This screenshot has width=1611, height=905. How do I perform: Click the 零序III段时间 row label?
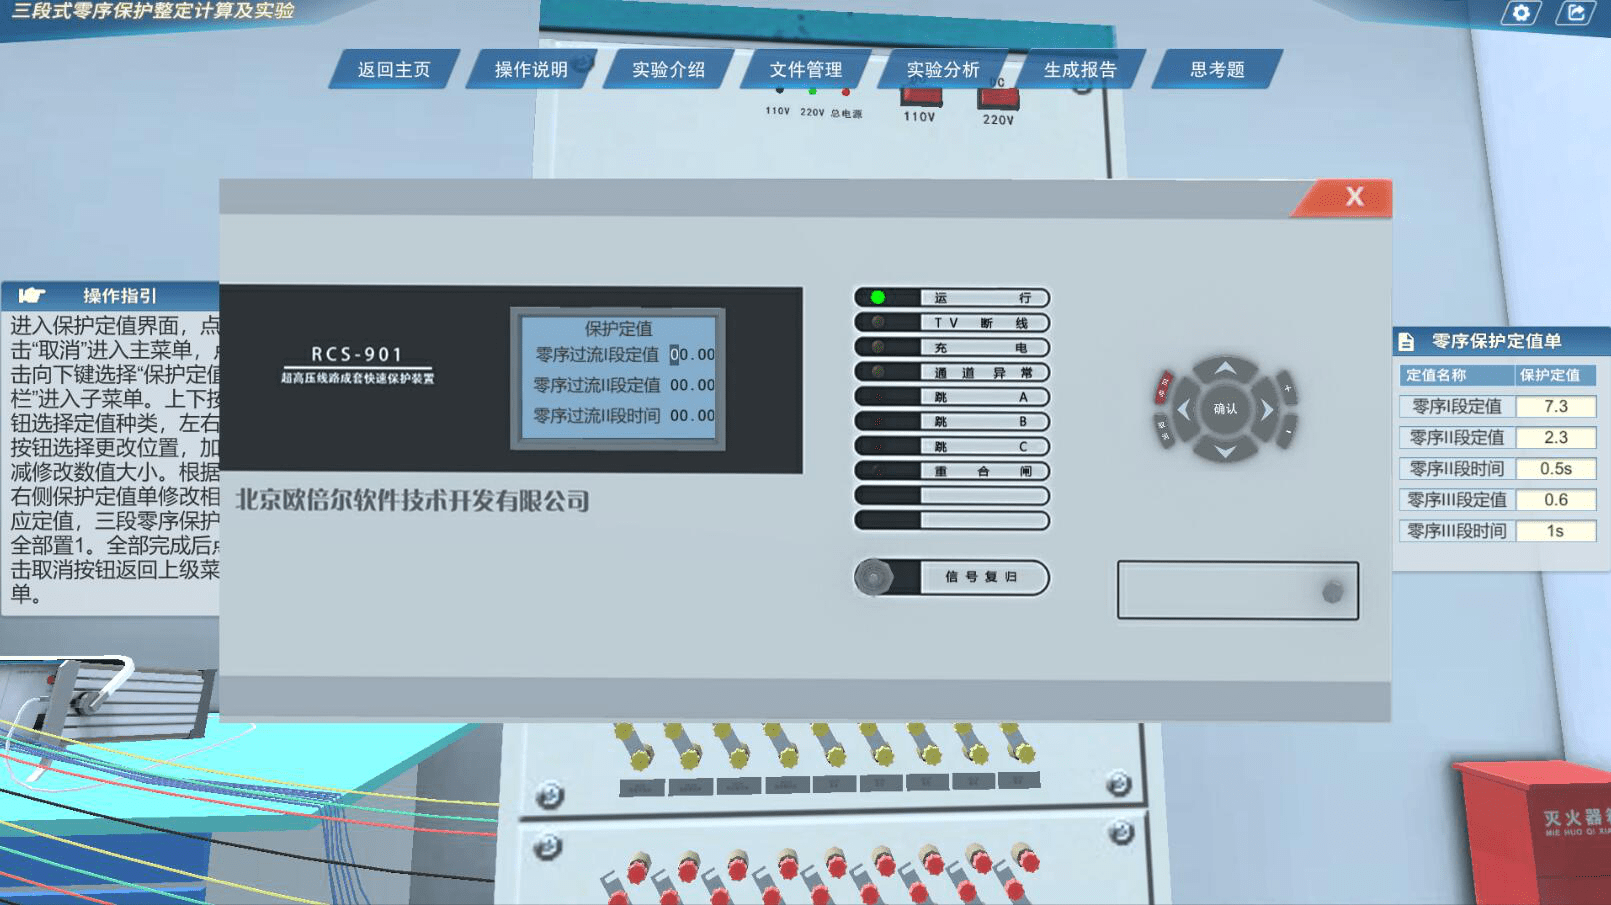pyautogui.click(x=1457, y=530)
